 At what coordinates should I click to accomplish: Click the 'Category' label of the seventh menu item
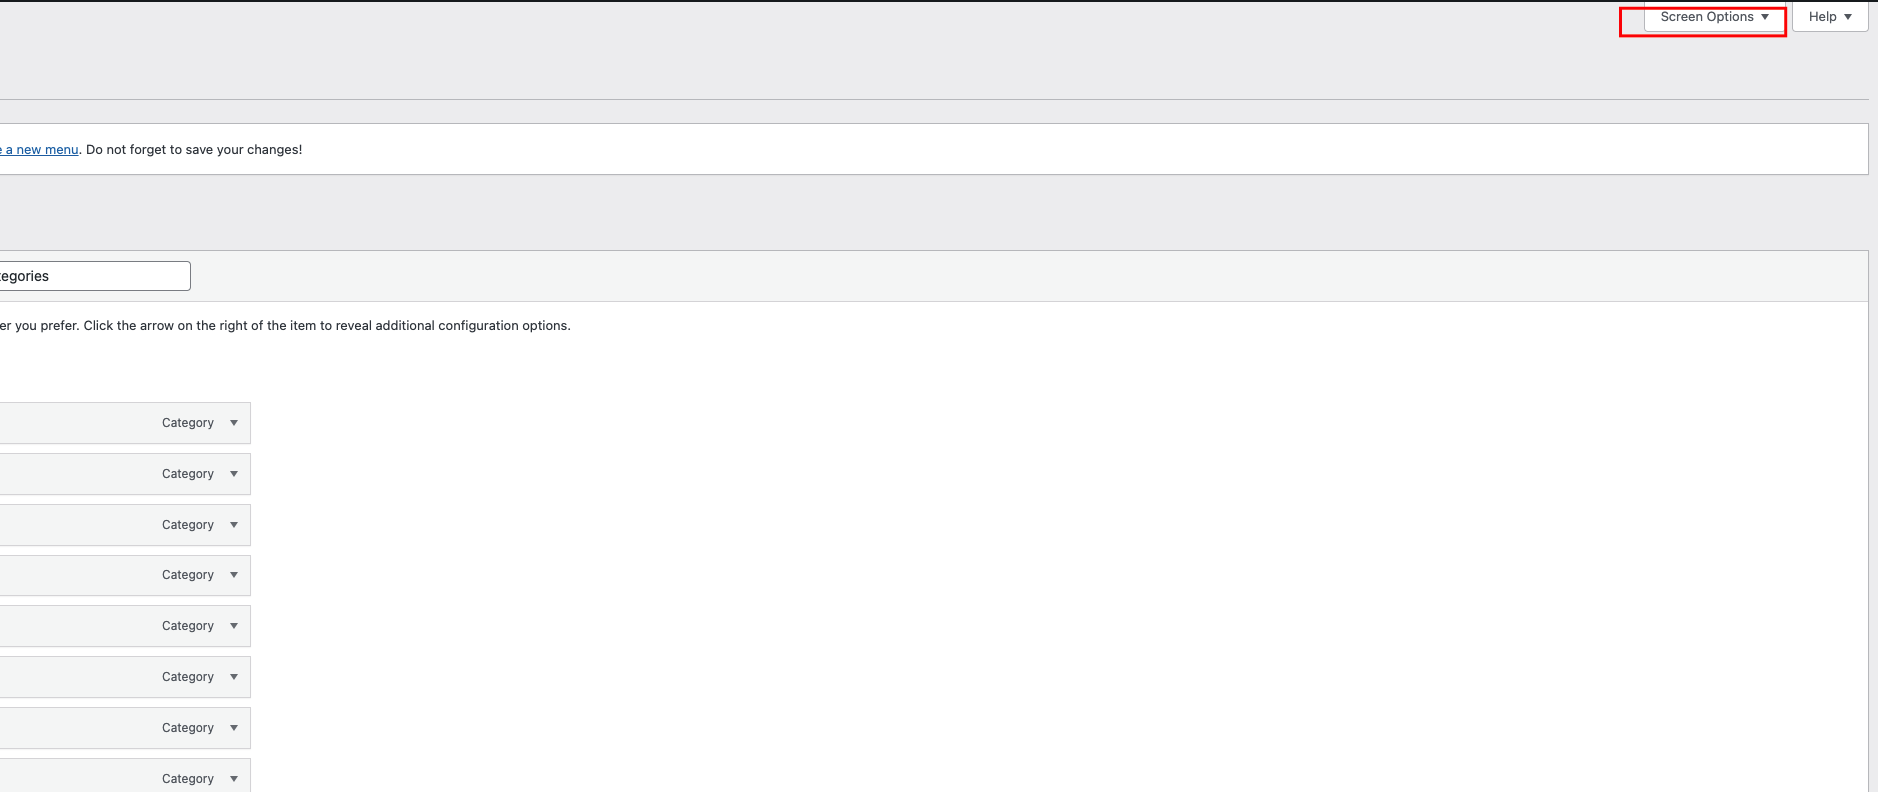tap(188, 728)
